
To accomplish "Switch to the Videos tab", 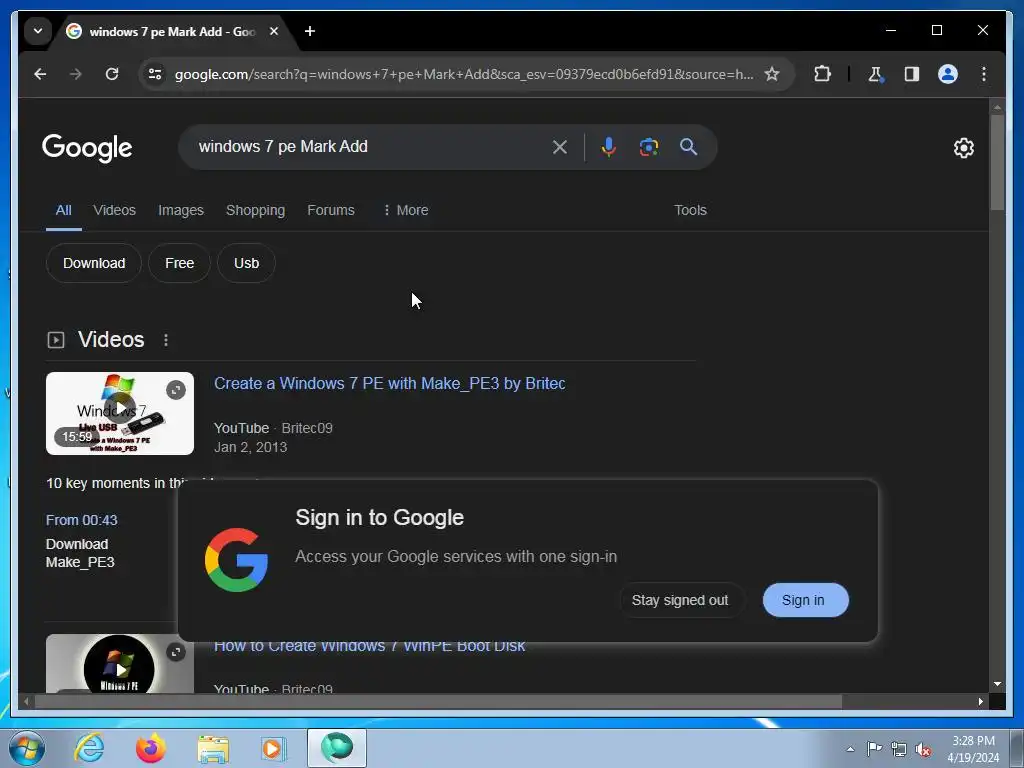I will [x=114, y=210].
